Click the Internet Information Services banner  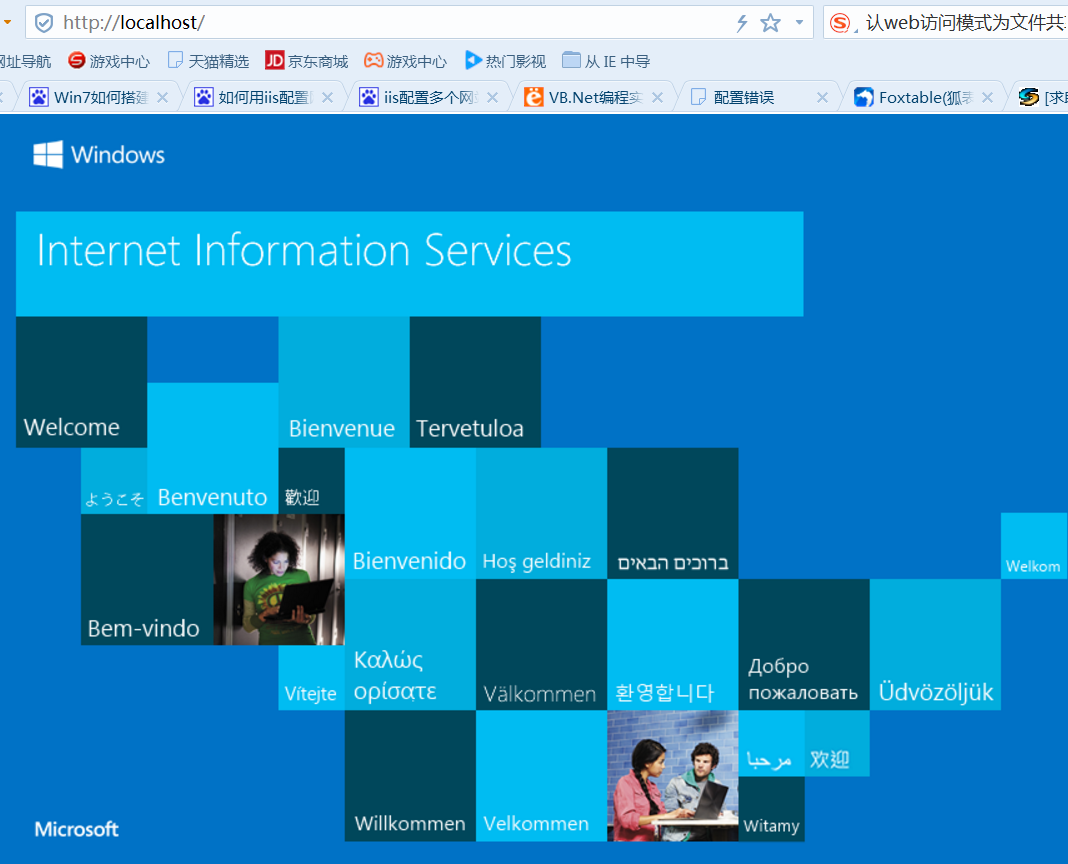point(409,264)
